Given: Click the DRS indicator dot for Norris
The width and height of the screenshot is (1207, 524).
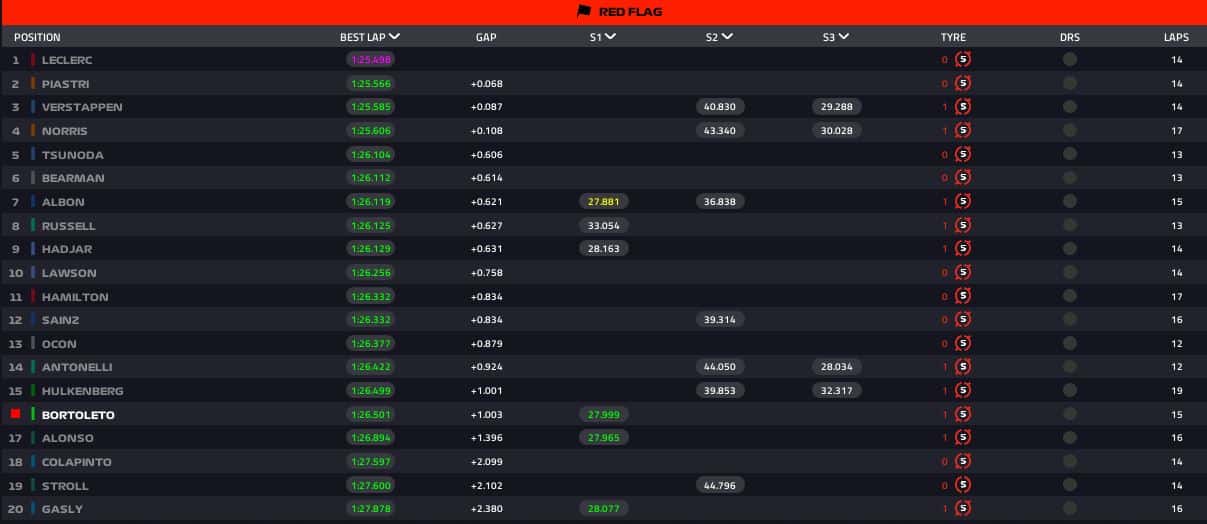Looking at the screenshot, I should click(x=1070, y=130).
